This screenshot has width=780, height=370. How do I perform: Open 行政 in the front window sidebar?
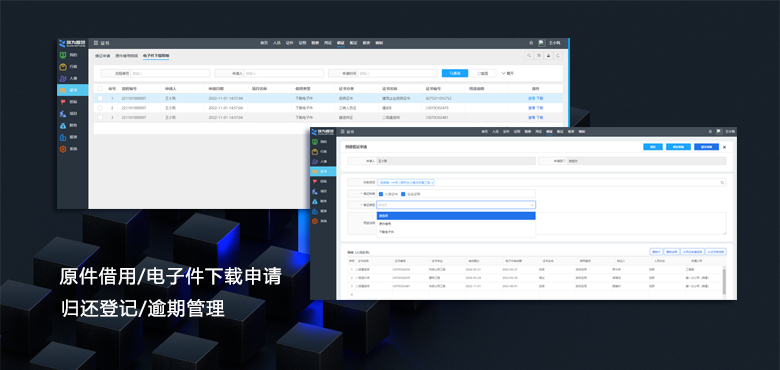point(323,152)
